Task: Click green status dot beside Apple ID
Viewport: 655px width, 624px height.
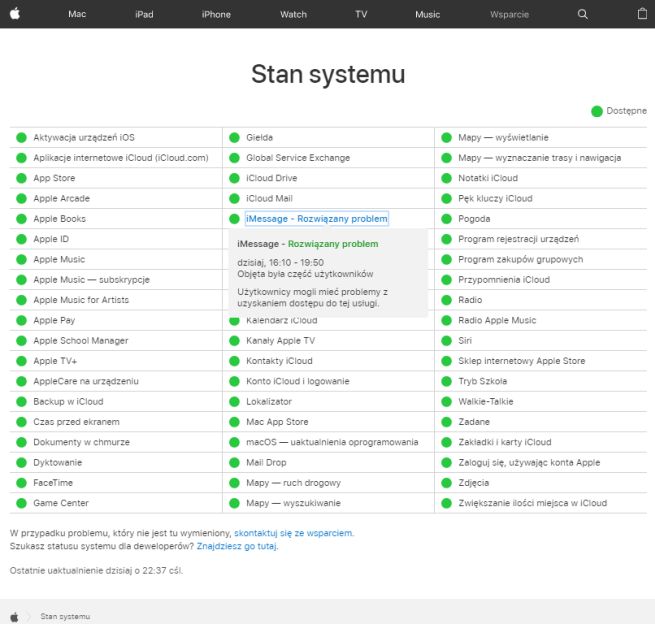Action: (21, 239)
